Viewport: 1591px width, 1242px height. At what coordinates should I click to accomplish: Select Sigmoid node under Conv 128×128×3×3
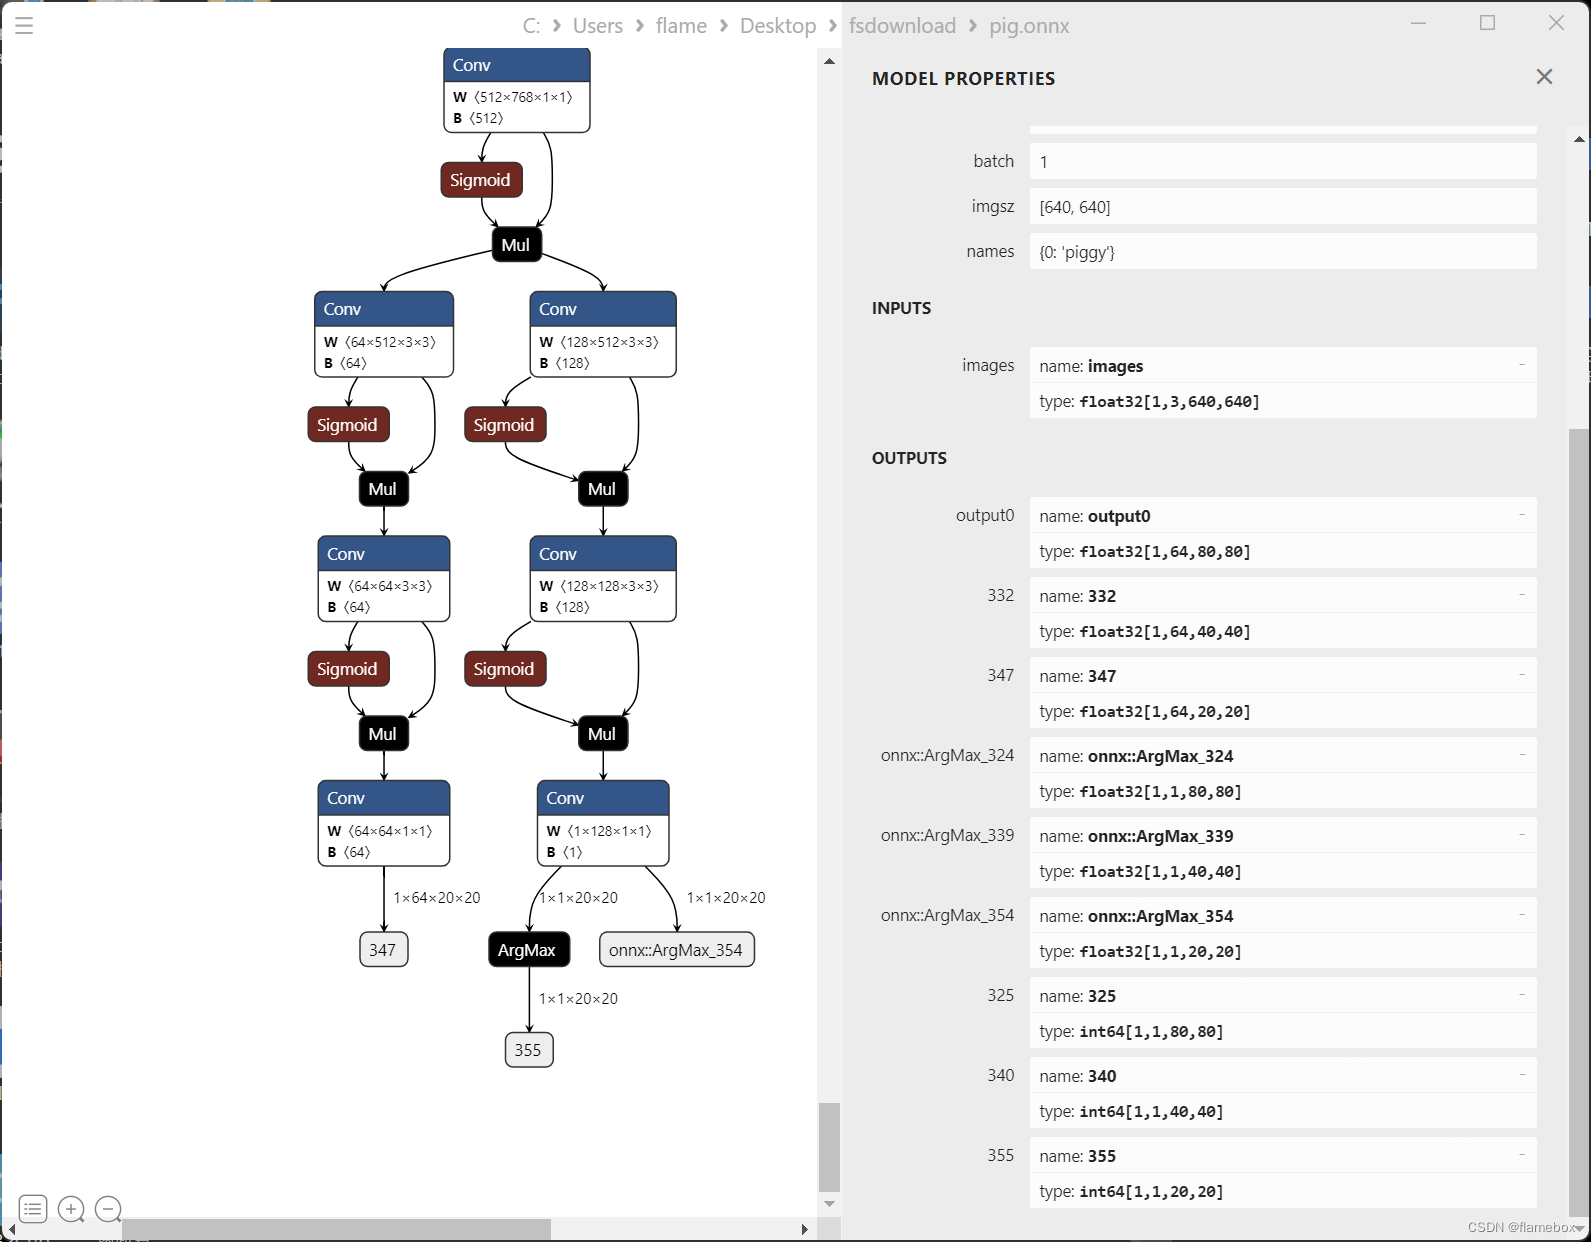(505, 669)
